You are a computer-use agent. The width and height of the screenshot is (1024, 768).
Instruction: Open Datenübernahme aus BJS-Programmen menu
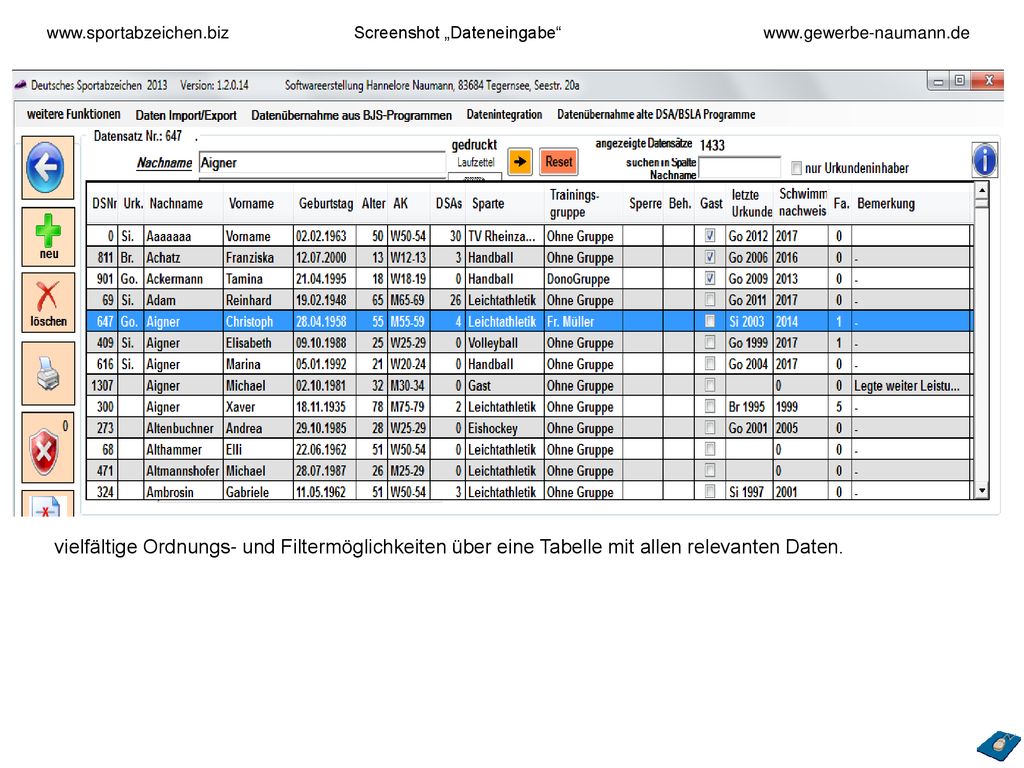pos(351,115)
